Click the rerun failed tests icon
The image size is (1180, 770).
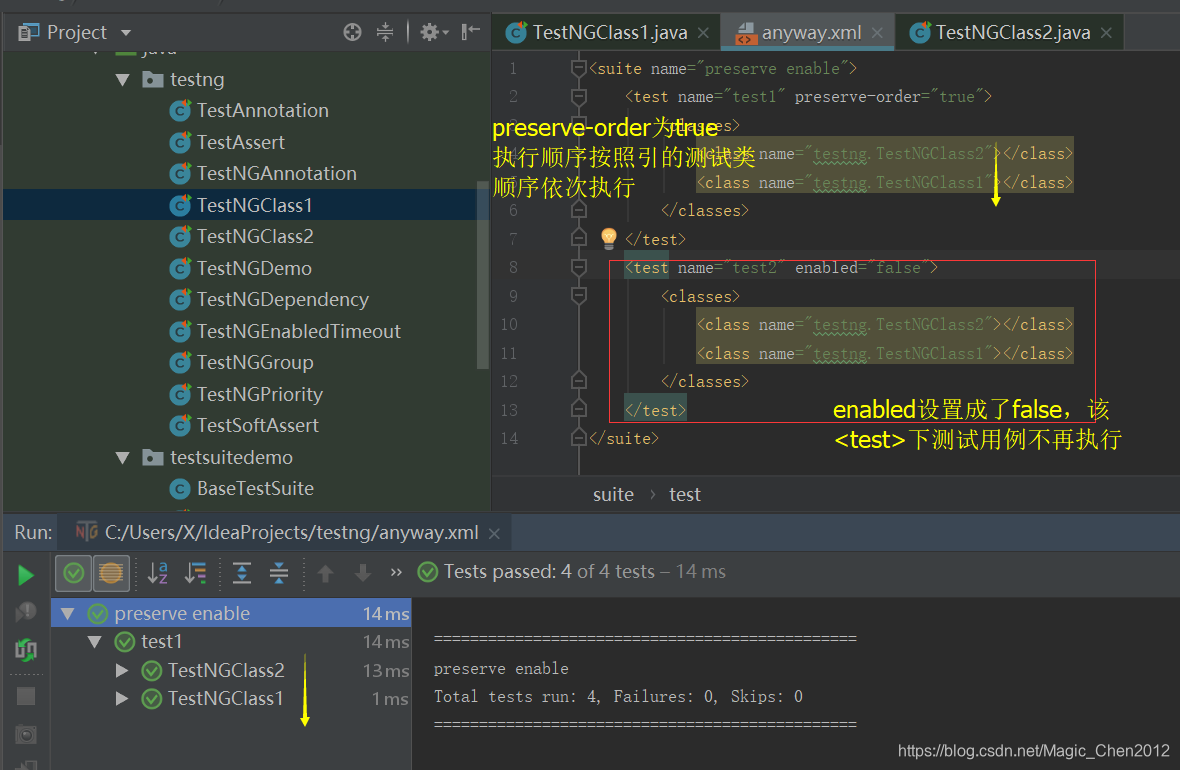[25, 612]
